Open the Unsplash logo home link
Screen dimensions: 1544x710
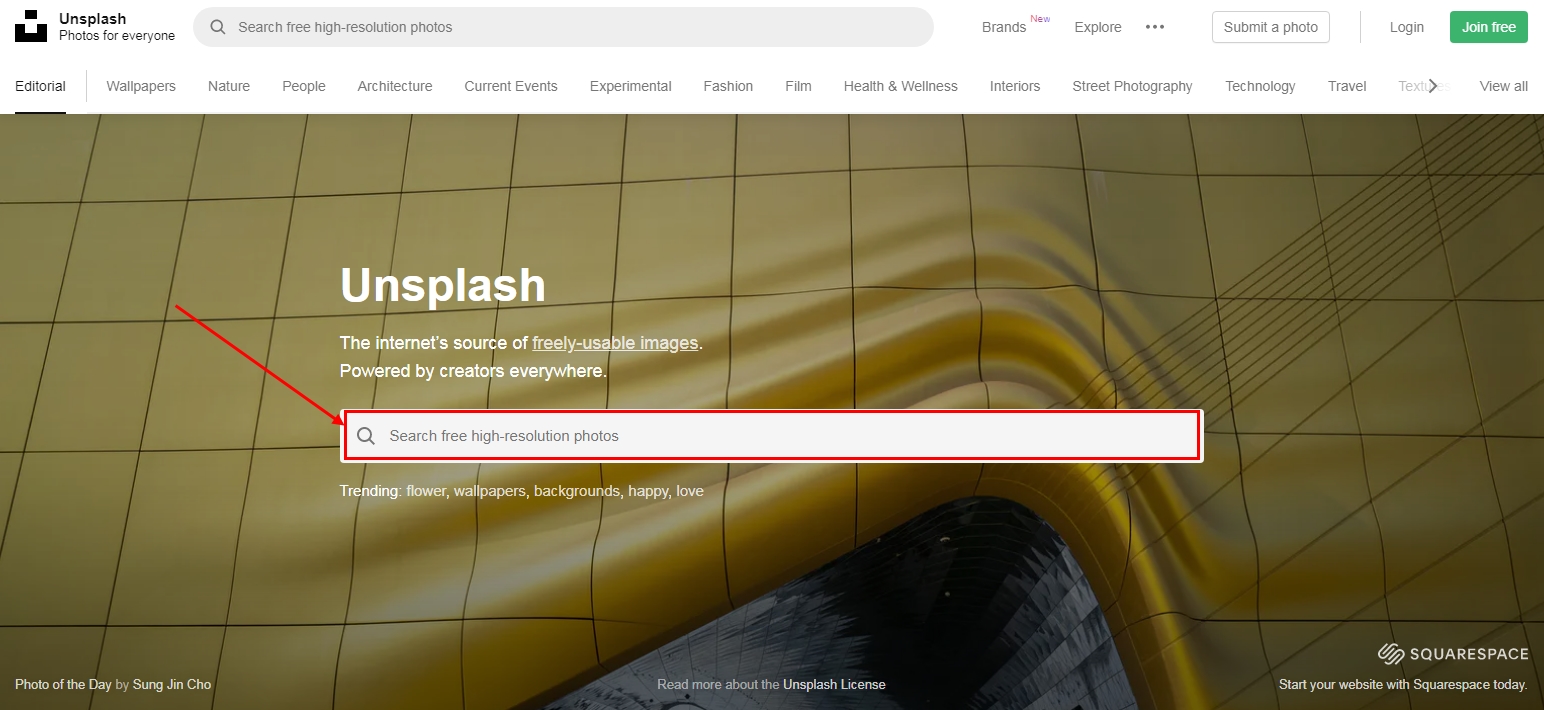coord(31,27)
